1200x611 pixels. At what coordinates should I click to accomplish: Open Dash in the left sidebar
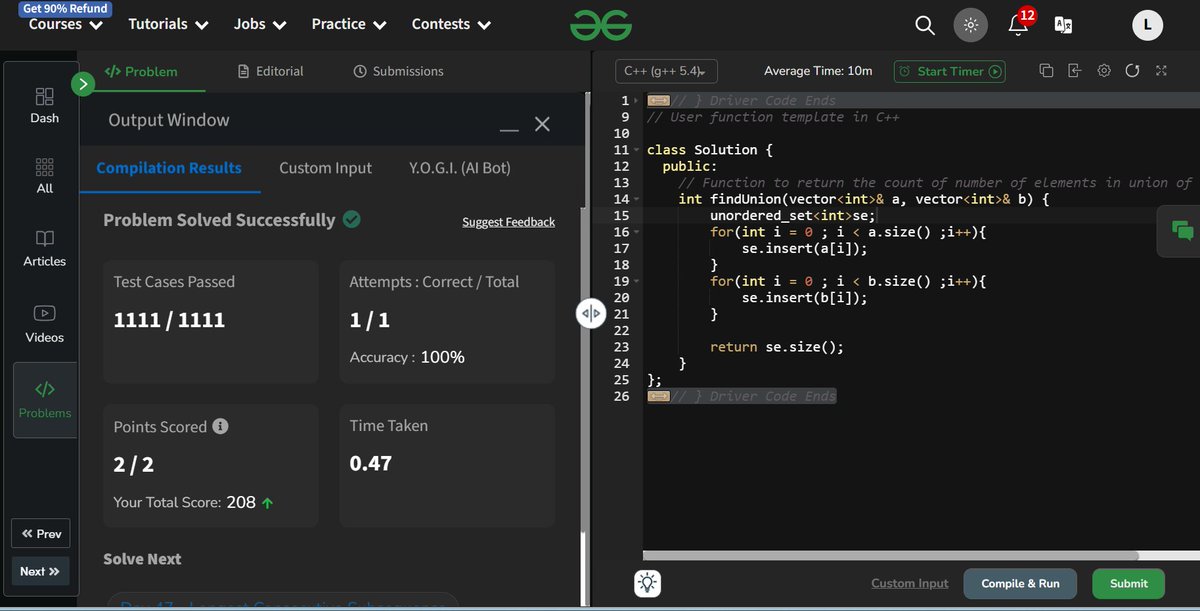(x=44, y=105)
